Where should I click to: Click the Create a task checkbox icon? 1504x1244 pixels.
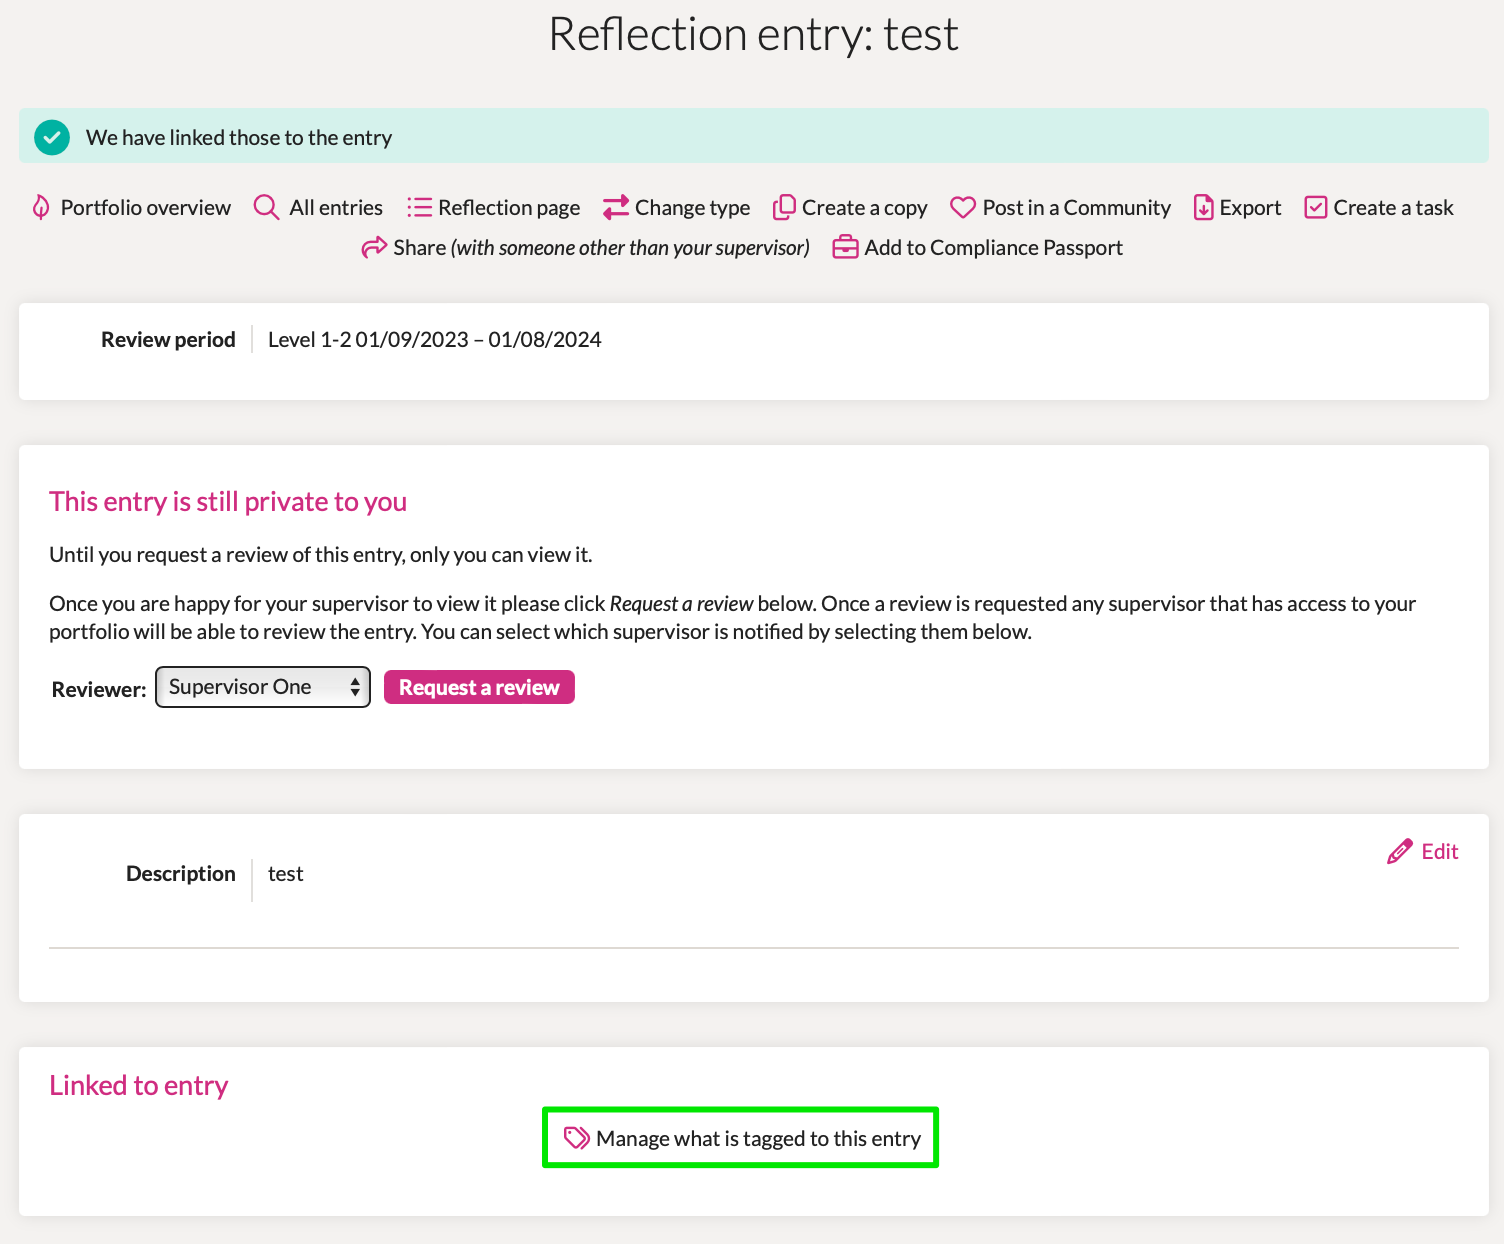click(x=1316, y=207)
